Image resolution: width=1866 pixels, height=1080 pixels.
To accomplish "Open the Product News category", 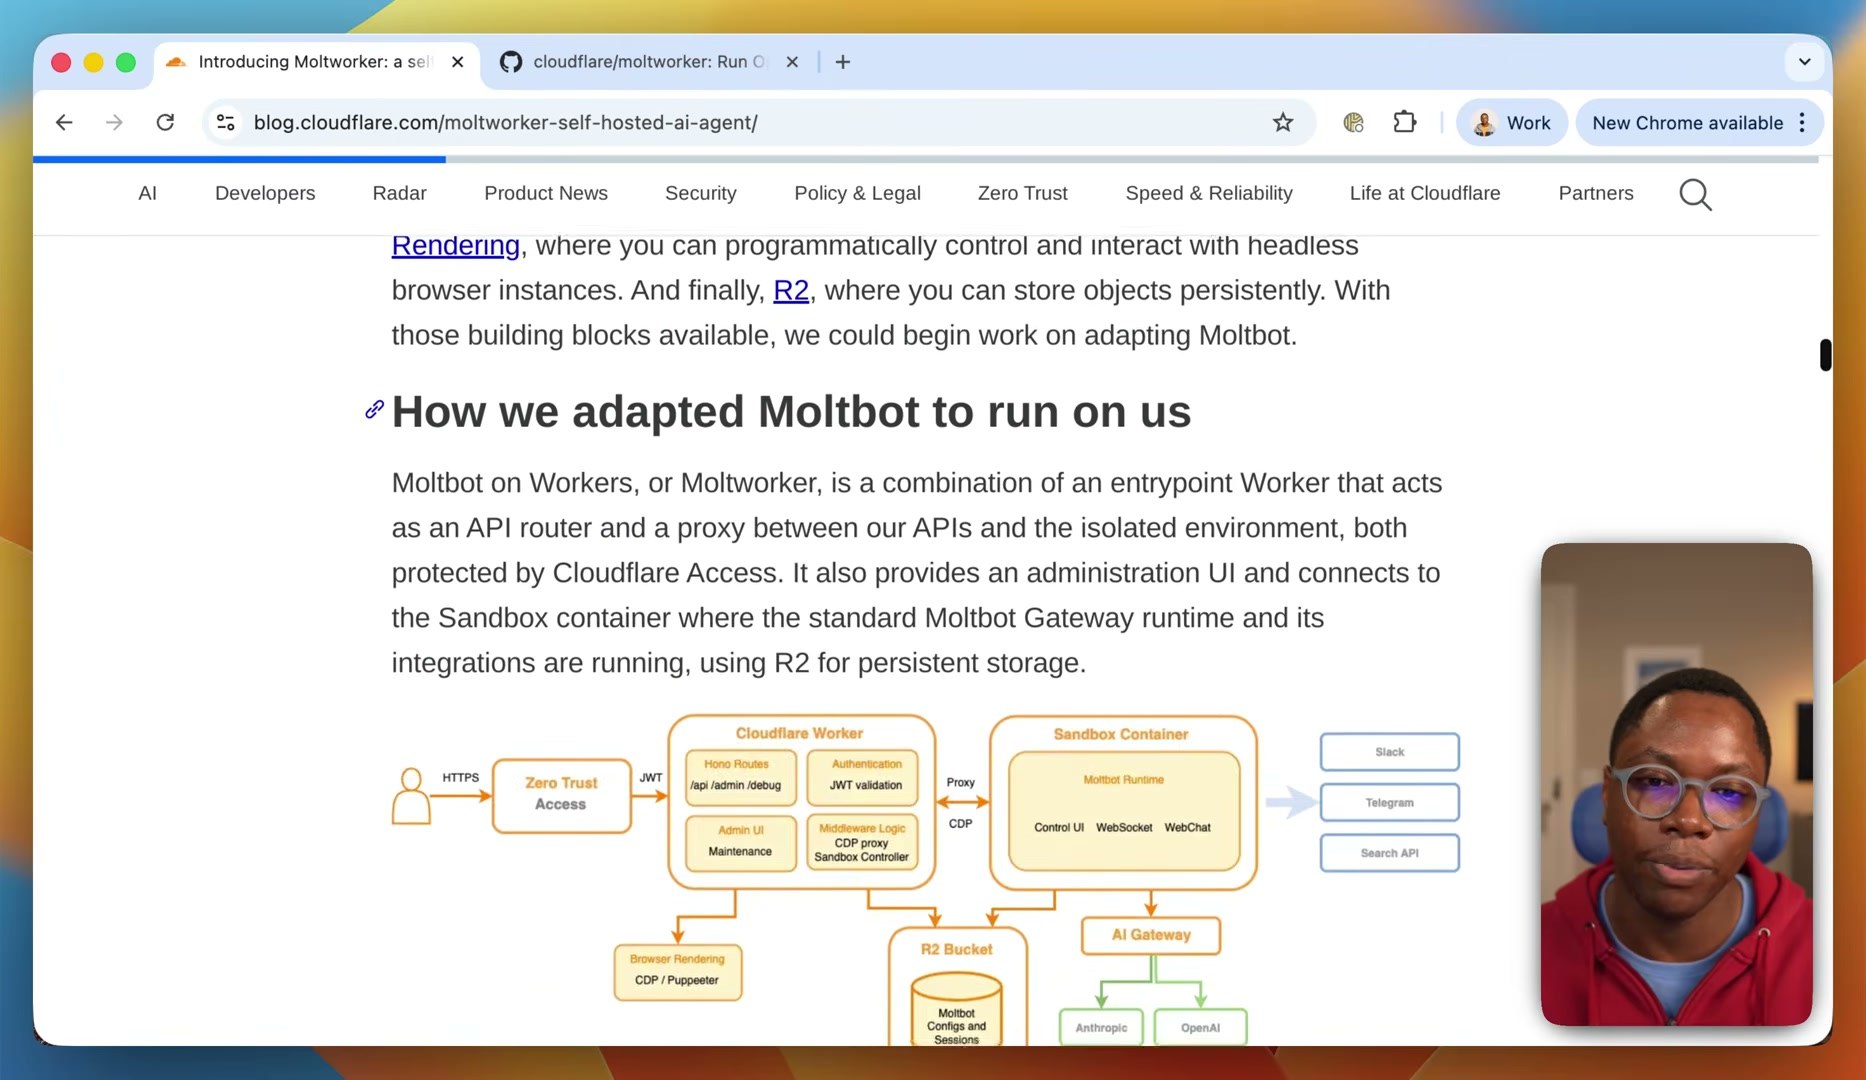I will [546, 193].
